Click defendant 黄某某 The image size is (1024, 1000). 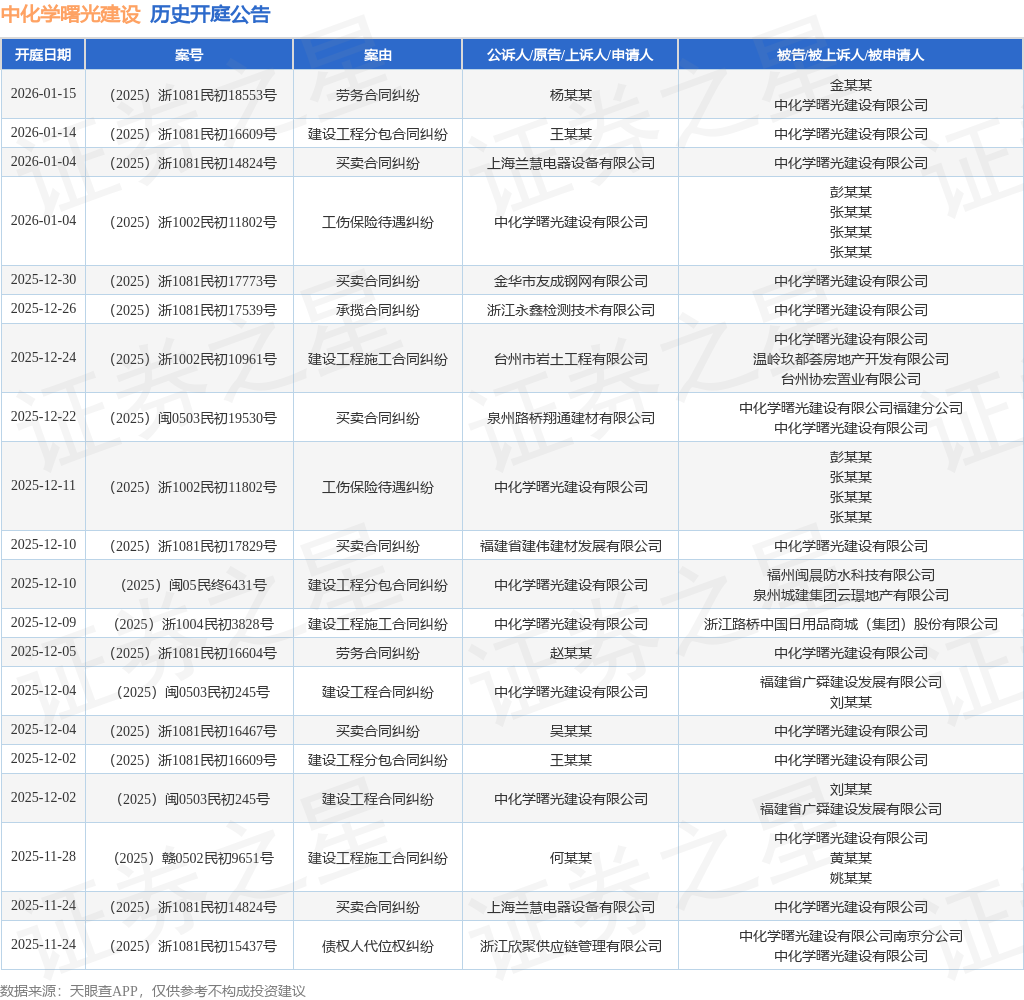851,858
